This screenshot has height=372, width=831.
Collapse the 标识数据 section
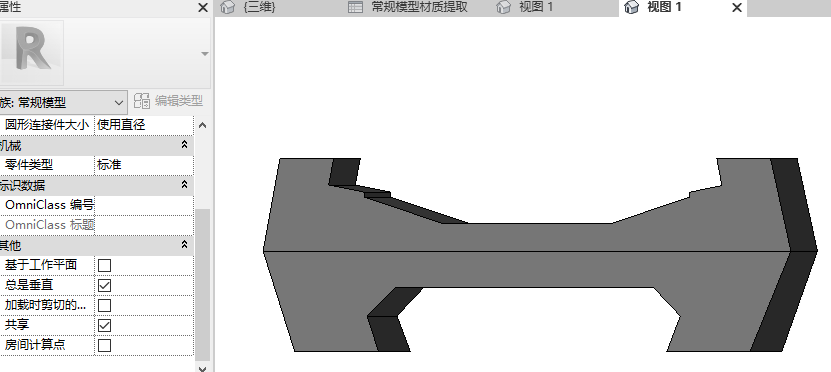coord(184,185)
